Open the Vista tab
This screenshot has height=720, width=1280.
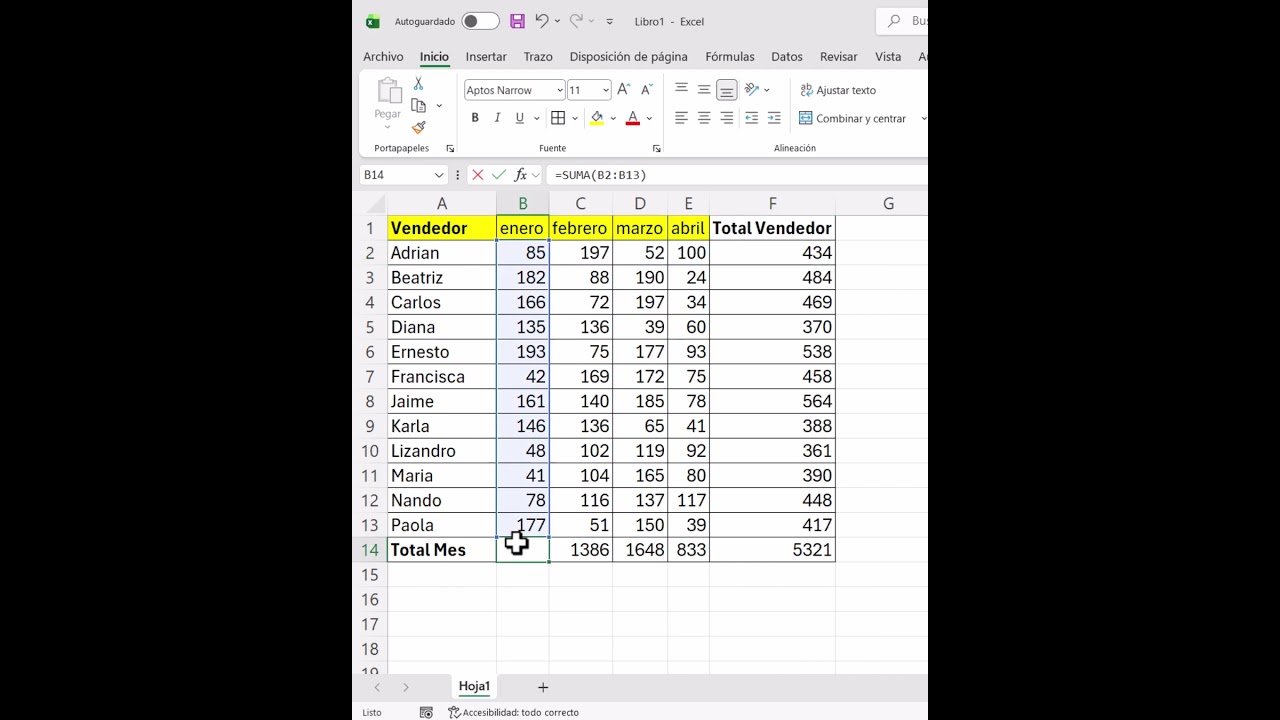point(888,57)
